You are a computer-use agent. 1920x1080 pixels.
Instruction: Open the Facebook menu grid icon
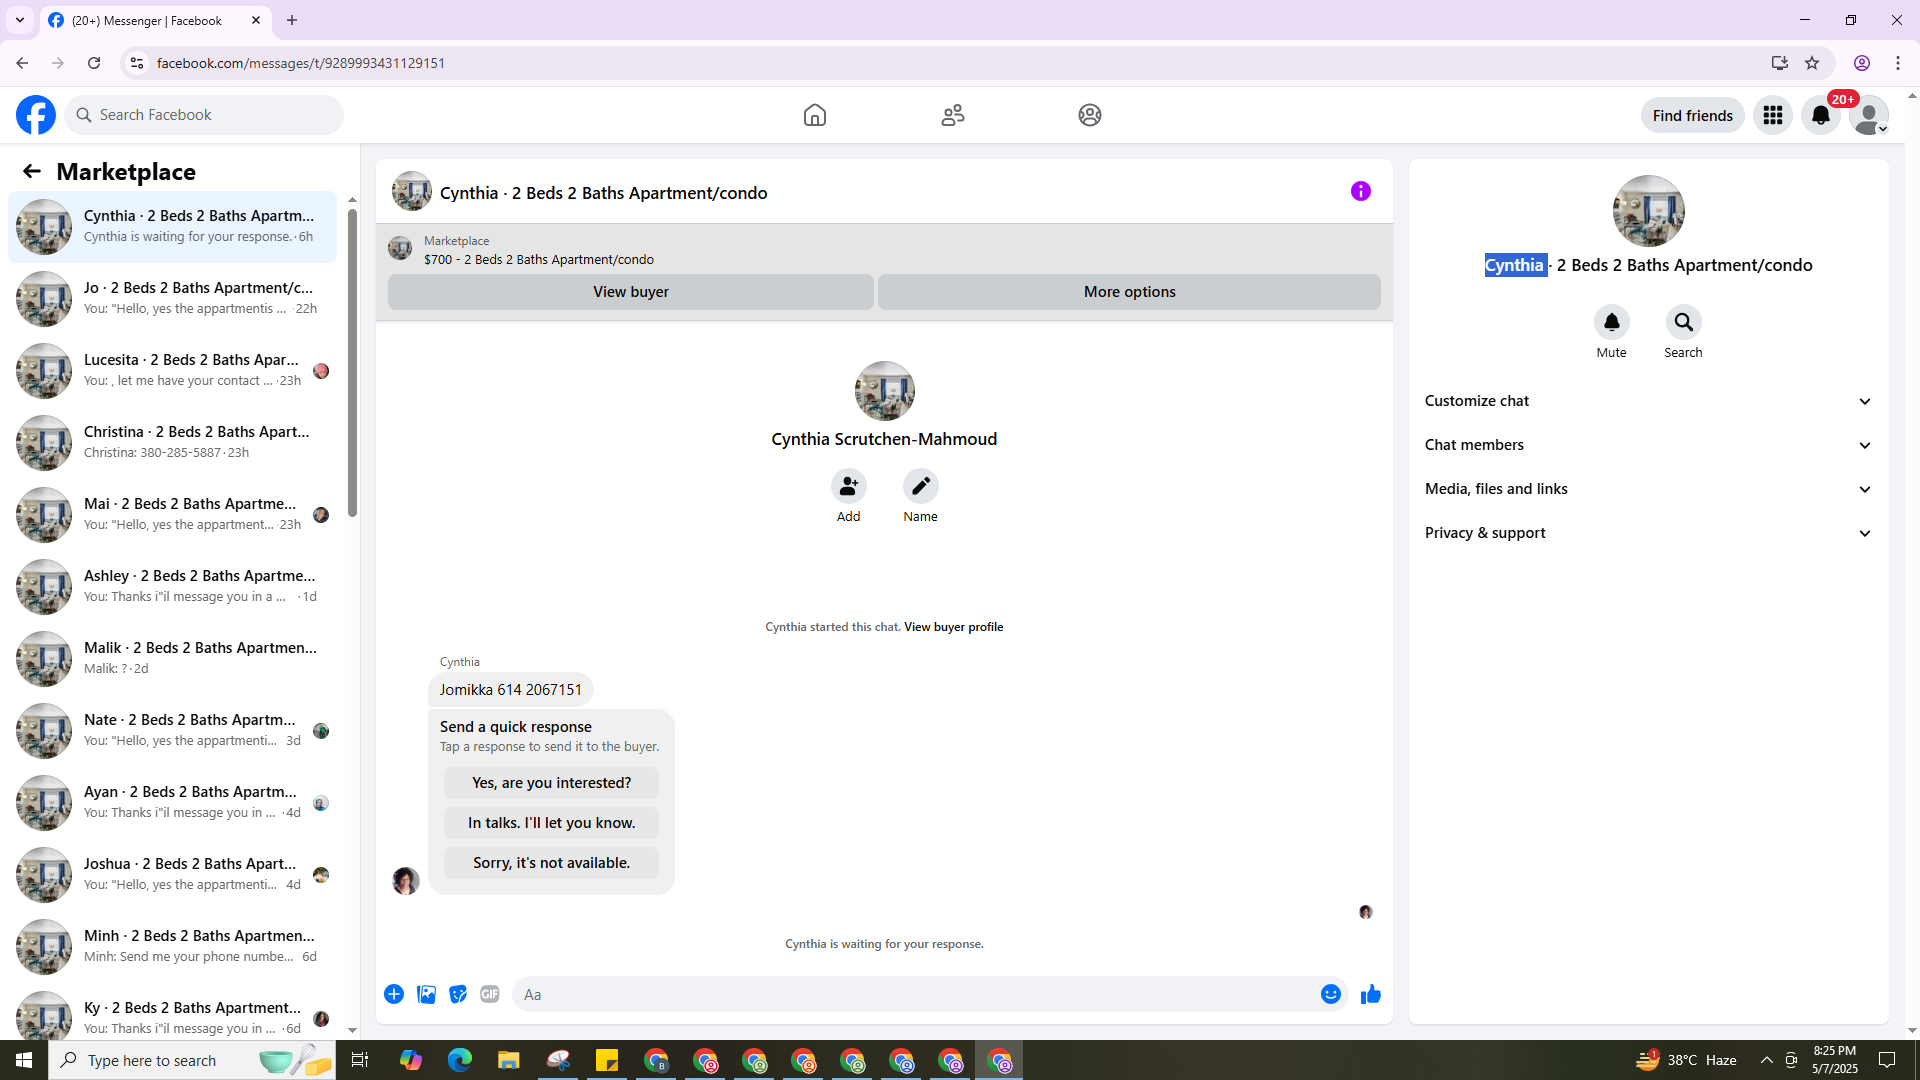point(1772,115)
